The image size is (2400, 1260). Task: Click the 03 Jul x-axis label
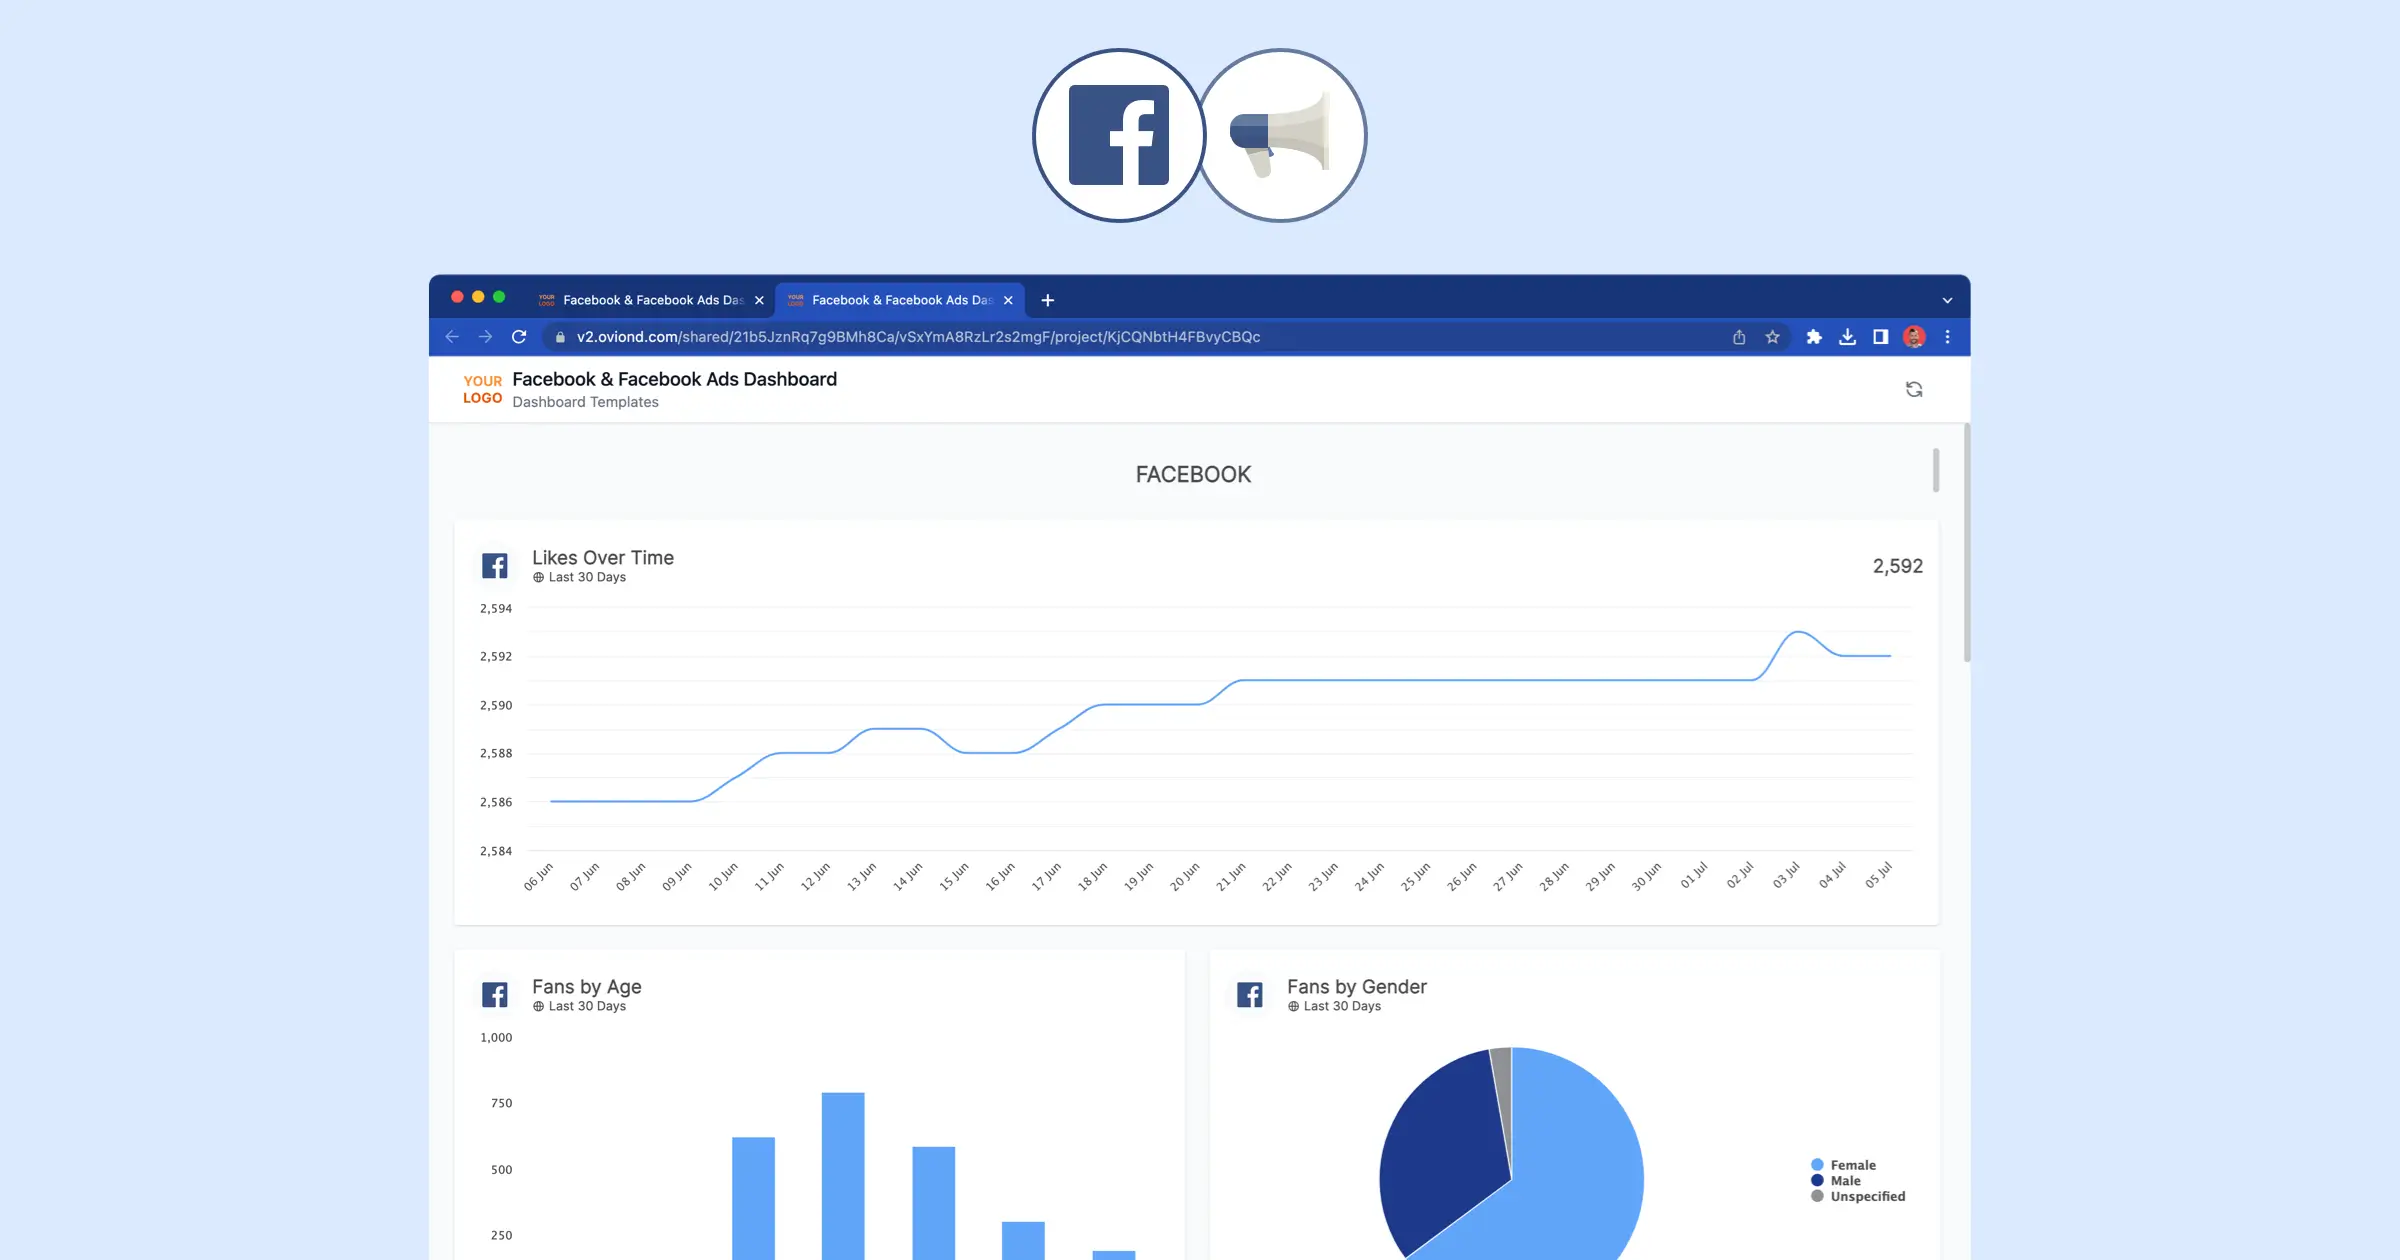pos(1786,875)
